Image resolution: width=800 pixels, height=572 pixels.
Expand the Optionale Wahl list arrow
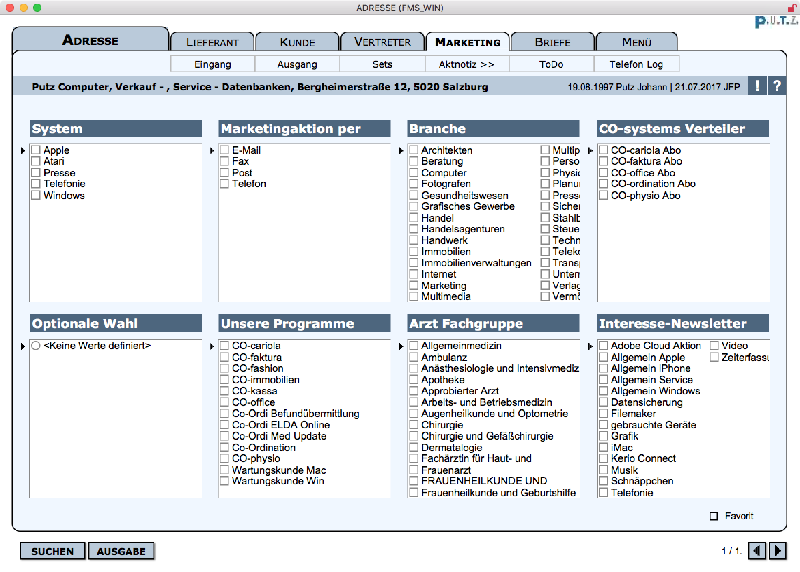(x=23, y=346)
